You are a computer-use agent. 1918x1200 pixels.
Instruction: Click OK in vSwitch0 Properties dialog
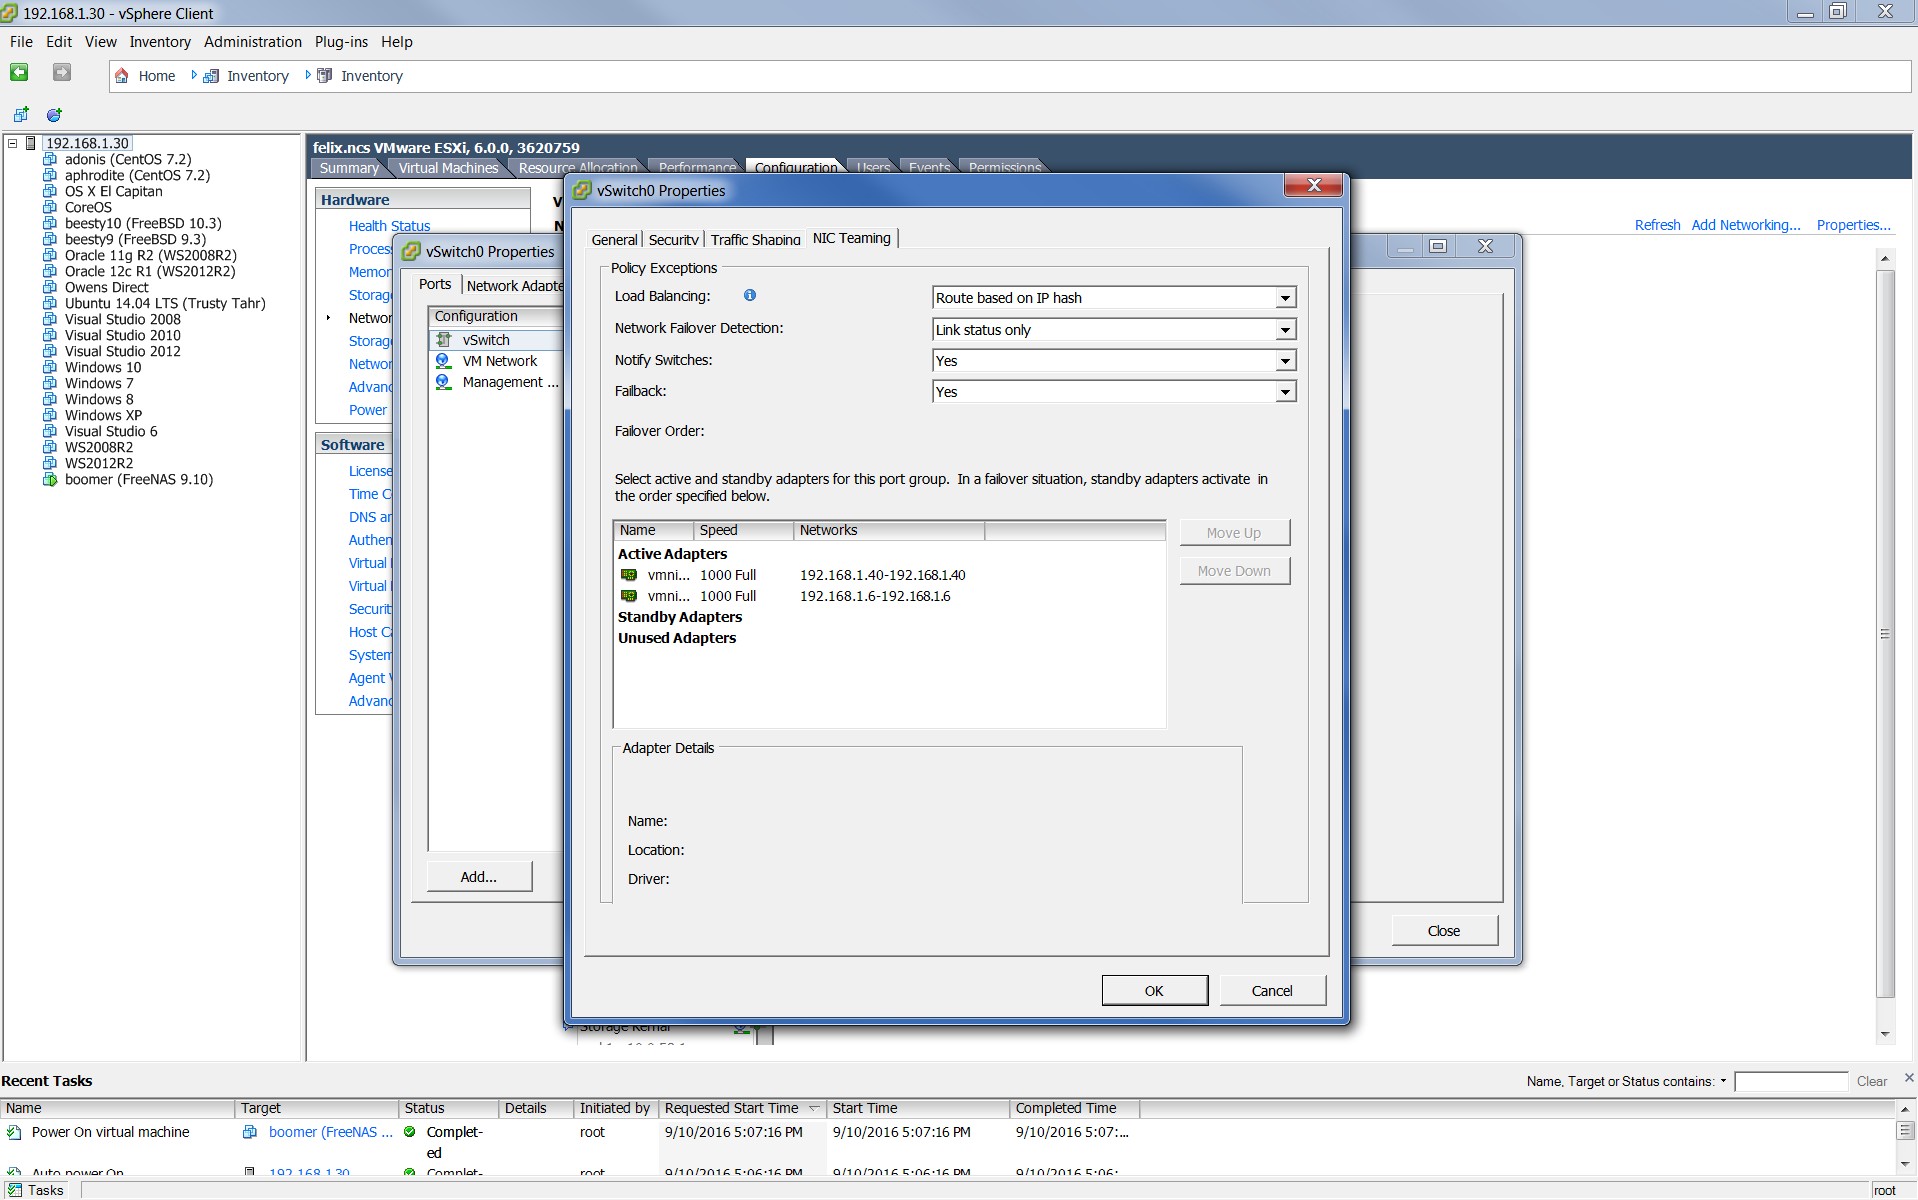[x=1154, y=991]
